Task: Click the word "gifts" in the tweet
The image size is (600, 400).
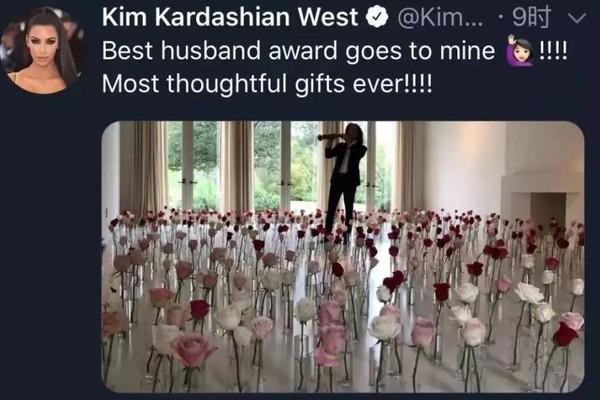Action: (320, 84)
